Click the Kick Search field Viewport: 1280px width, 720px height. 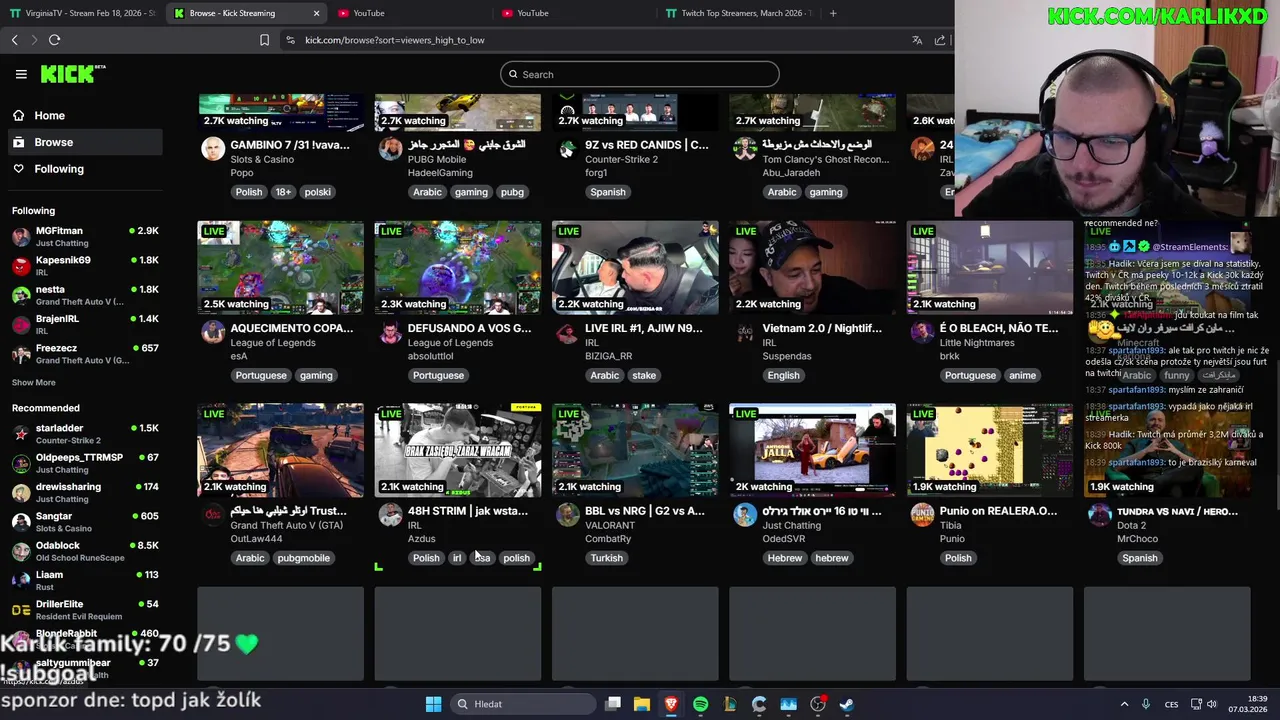pyautogui.click(x=640, y=74)
